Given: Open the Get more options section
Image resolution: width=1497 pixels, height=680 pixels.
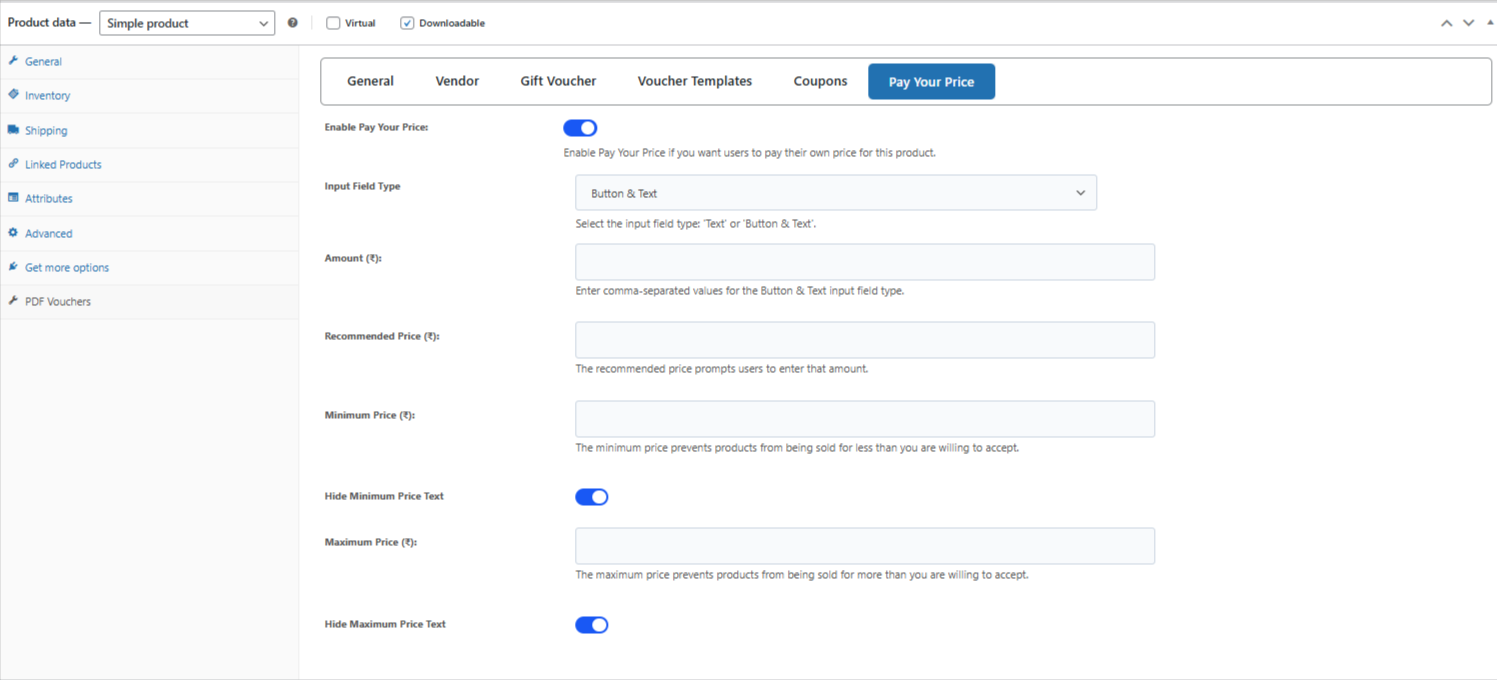Looking at the screenshot, I should click(x=149, y=267).
